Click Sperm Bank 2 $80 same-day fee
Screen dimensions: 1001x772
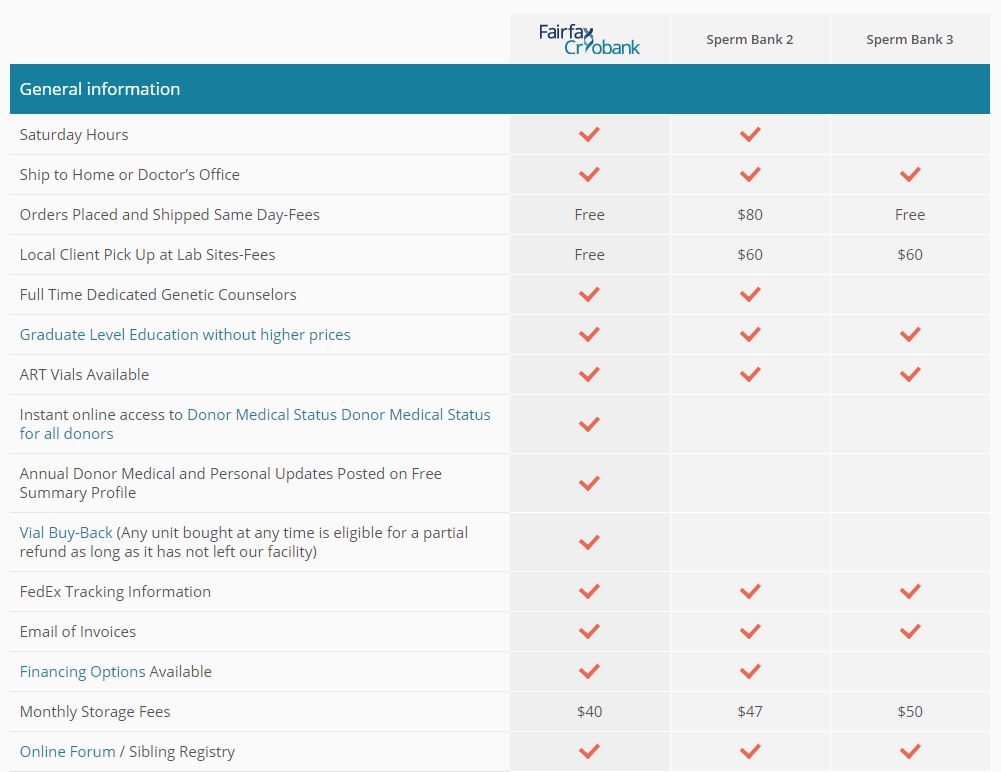coord(749,215)
